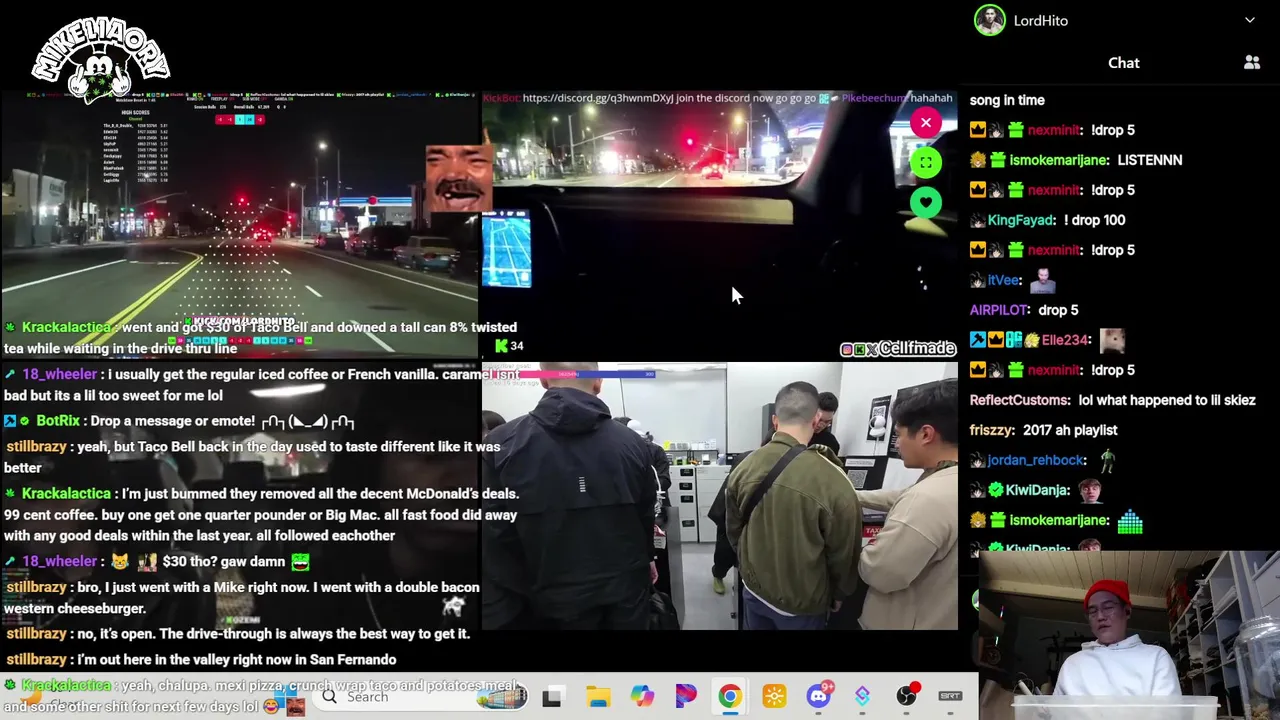Open the orange sun app on the taskbar

coord(774,697)
